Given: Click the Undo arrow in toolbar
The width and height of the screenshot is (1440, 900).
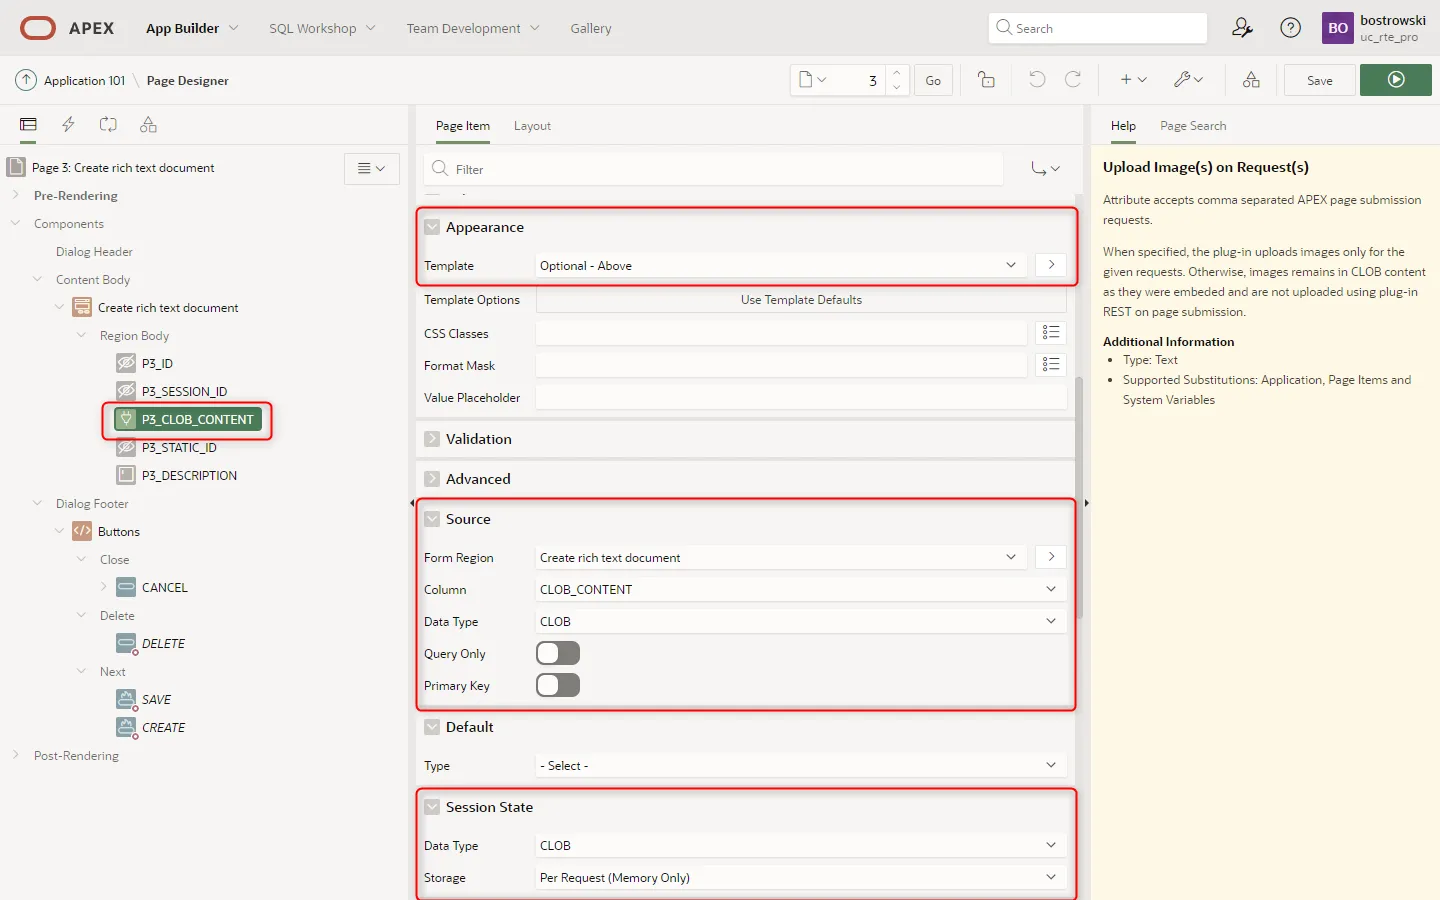Looking at the screenshot, I should tap(1037, 80).
